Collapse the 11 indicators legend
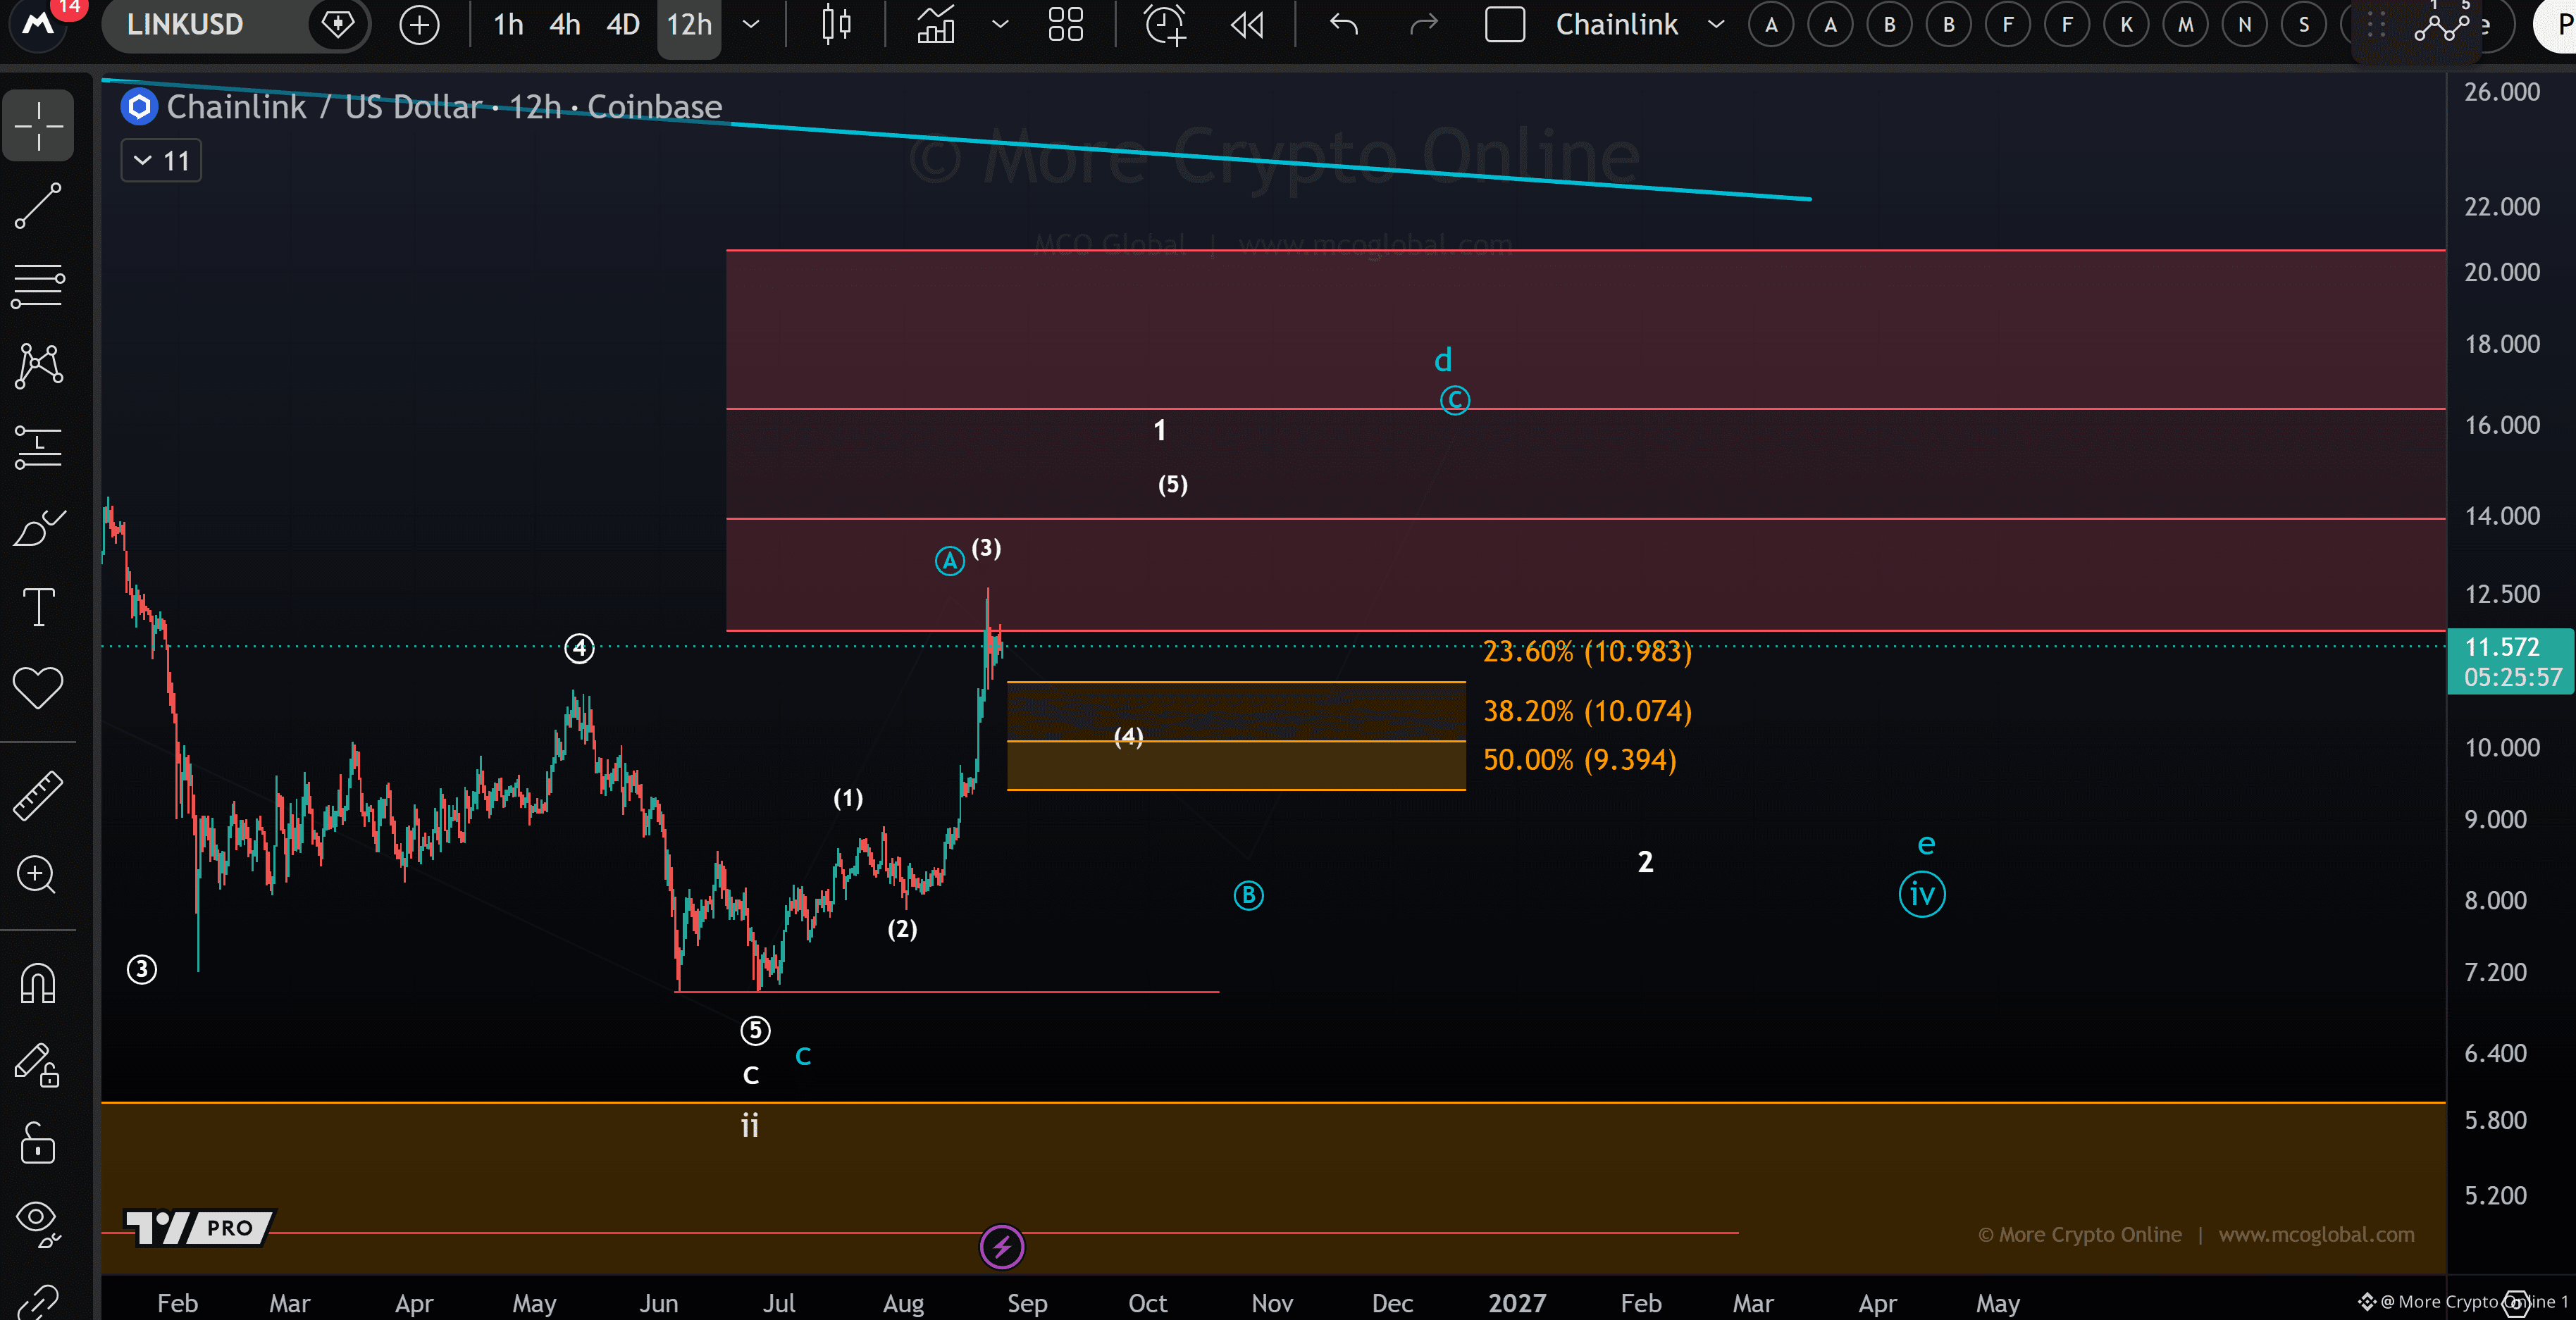2576x1320 pixels. click(161, 160)
